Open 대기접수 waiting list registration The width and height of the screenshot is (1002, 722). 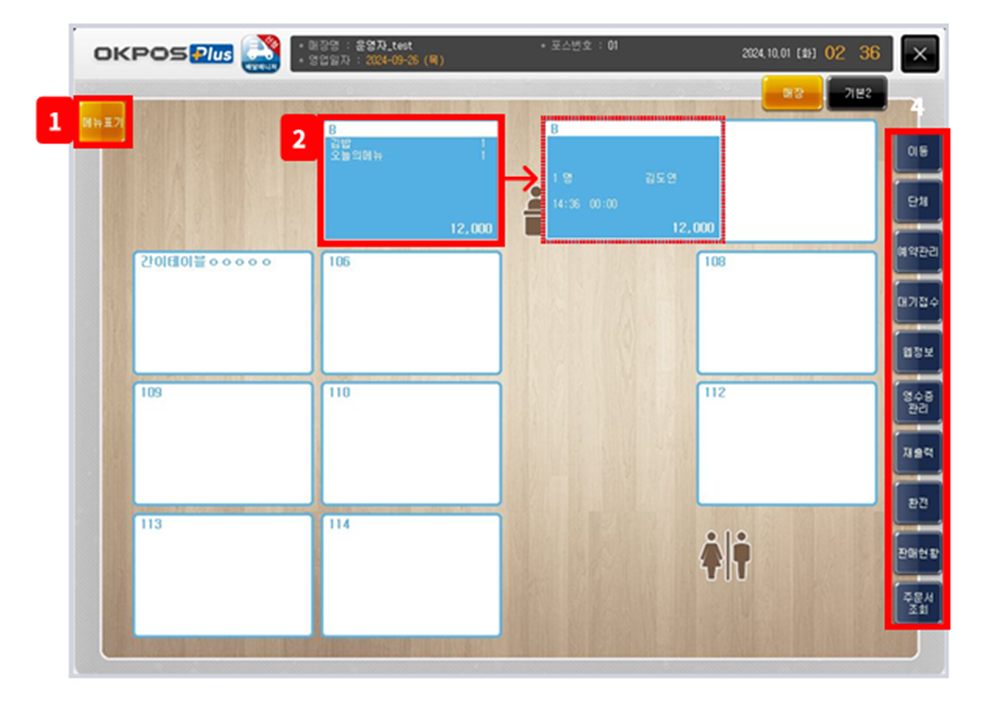tap(917, 302)
